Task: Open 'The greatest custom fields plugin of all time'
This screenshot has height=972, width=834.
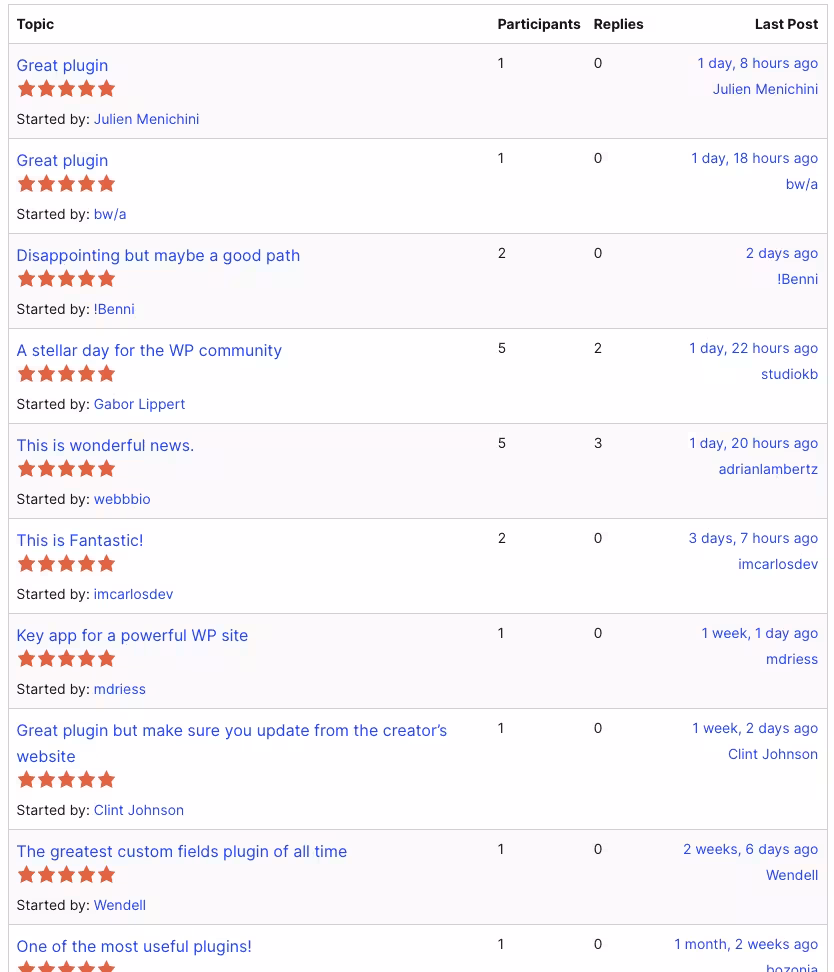Action: point(182,851)
